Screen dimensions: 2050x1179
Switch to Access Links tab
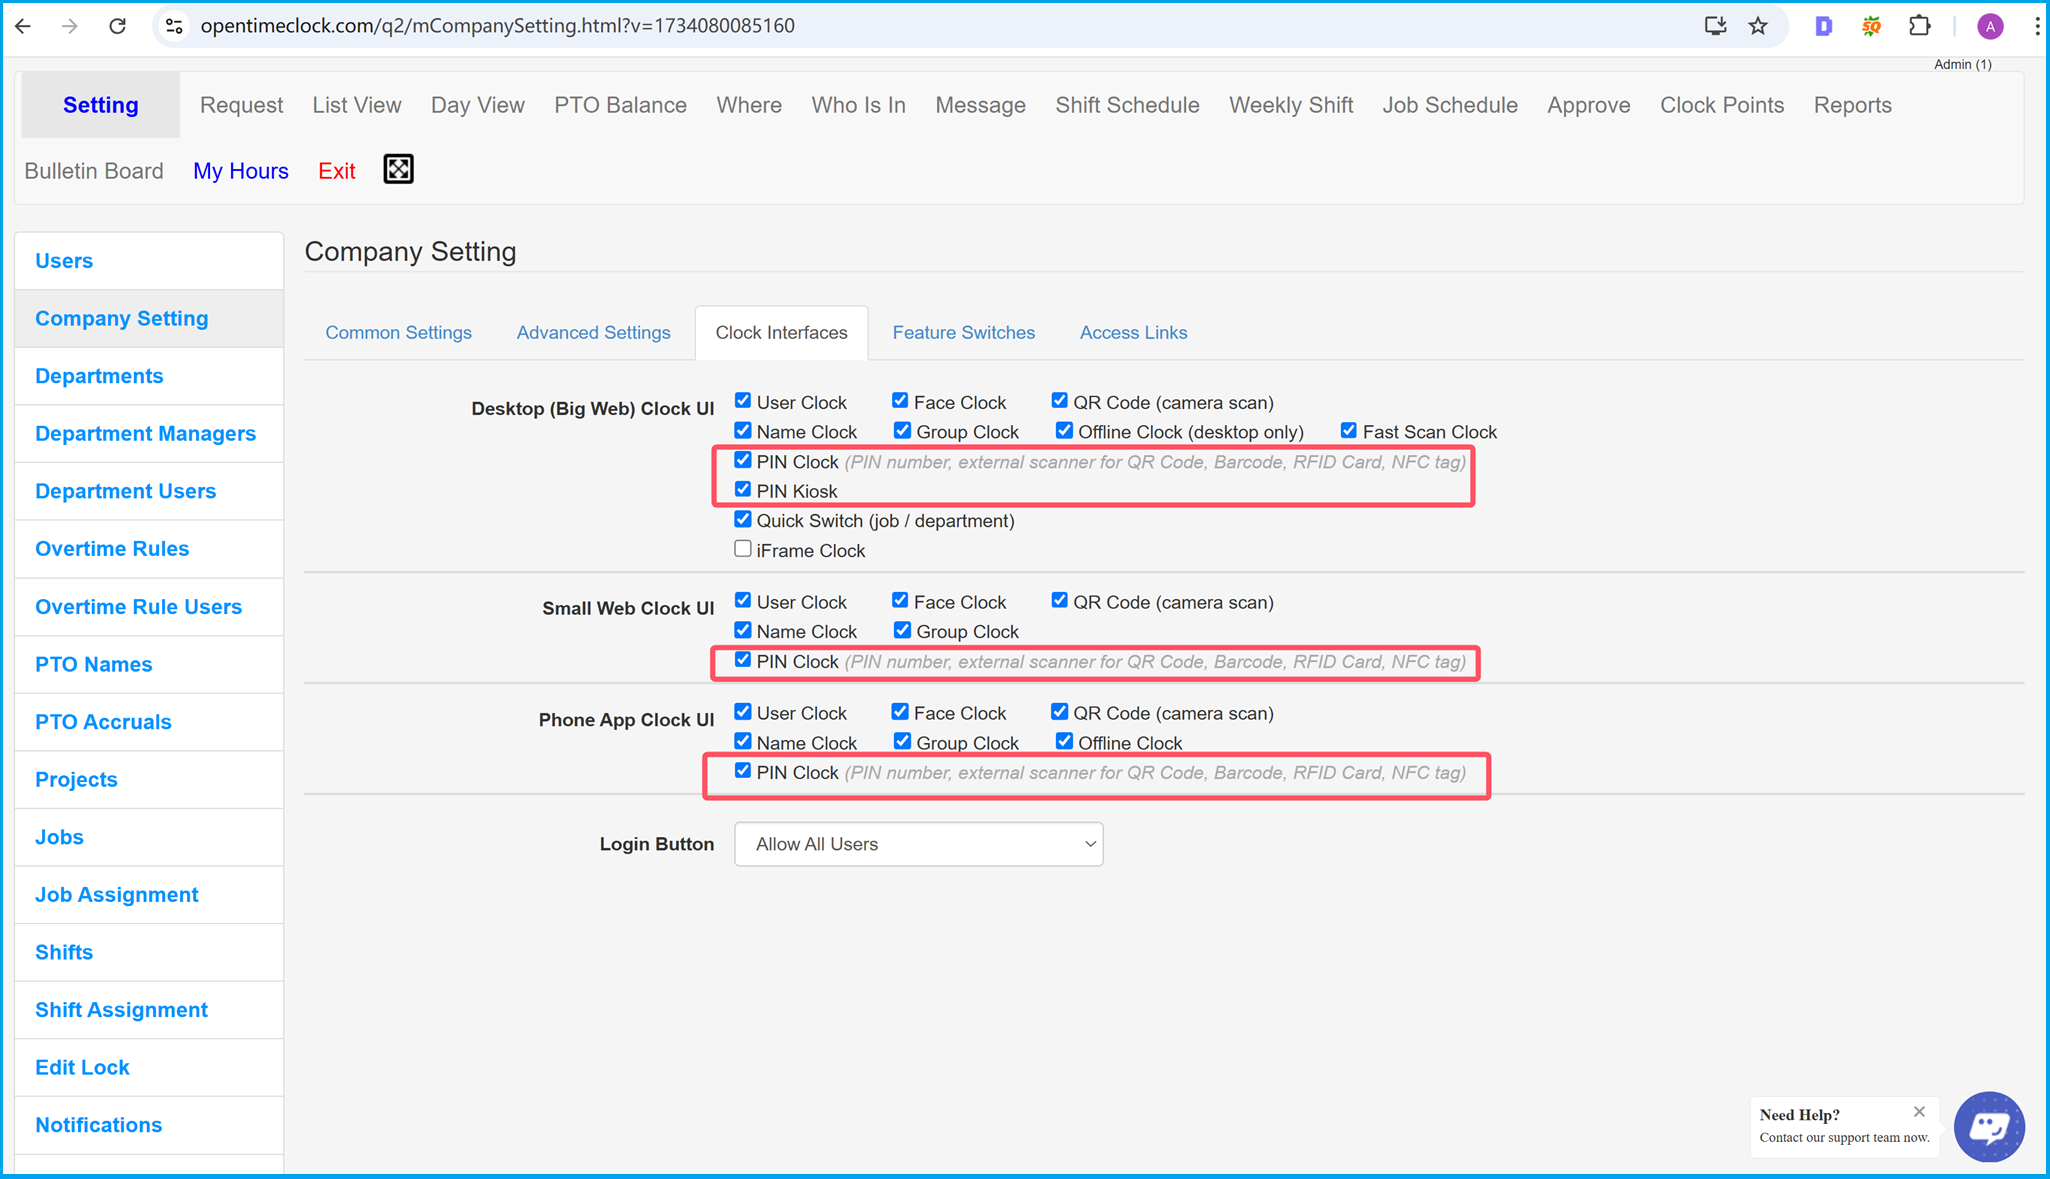point(1133,333)
